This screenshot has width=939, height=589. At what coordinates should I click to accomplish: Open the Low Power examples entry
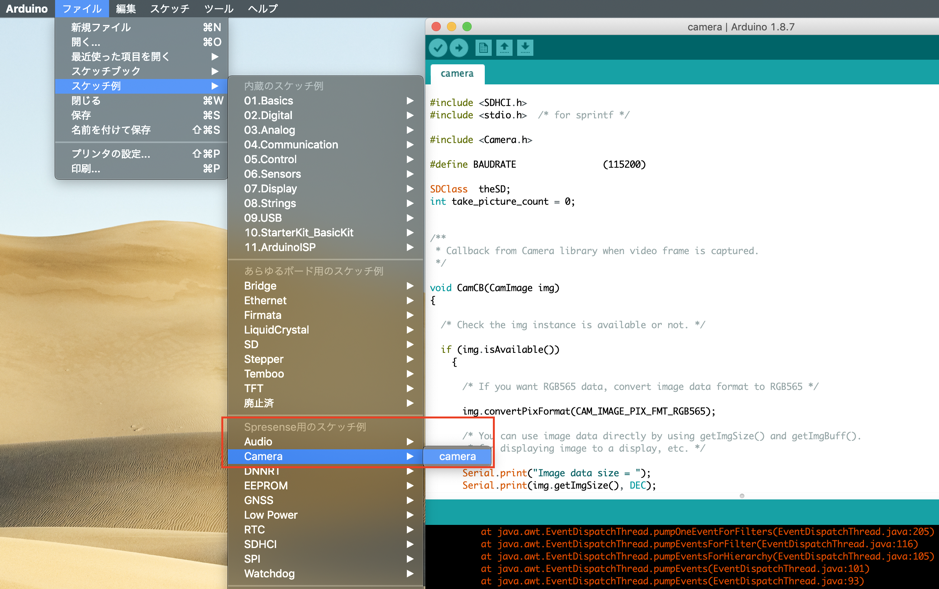326,515
